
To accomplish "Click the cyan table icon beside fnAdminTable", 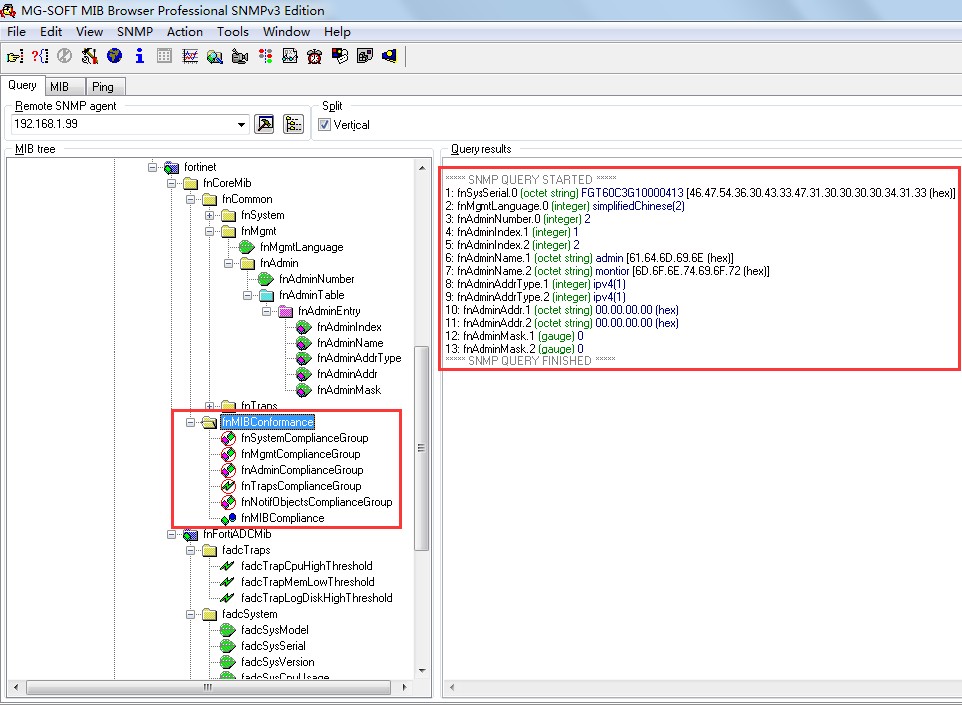I will tap(266, 295).
